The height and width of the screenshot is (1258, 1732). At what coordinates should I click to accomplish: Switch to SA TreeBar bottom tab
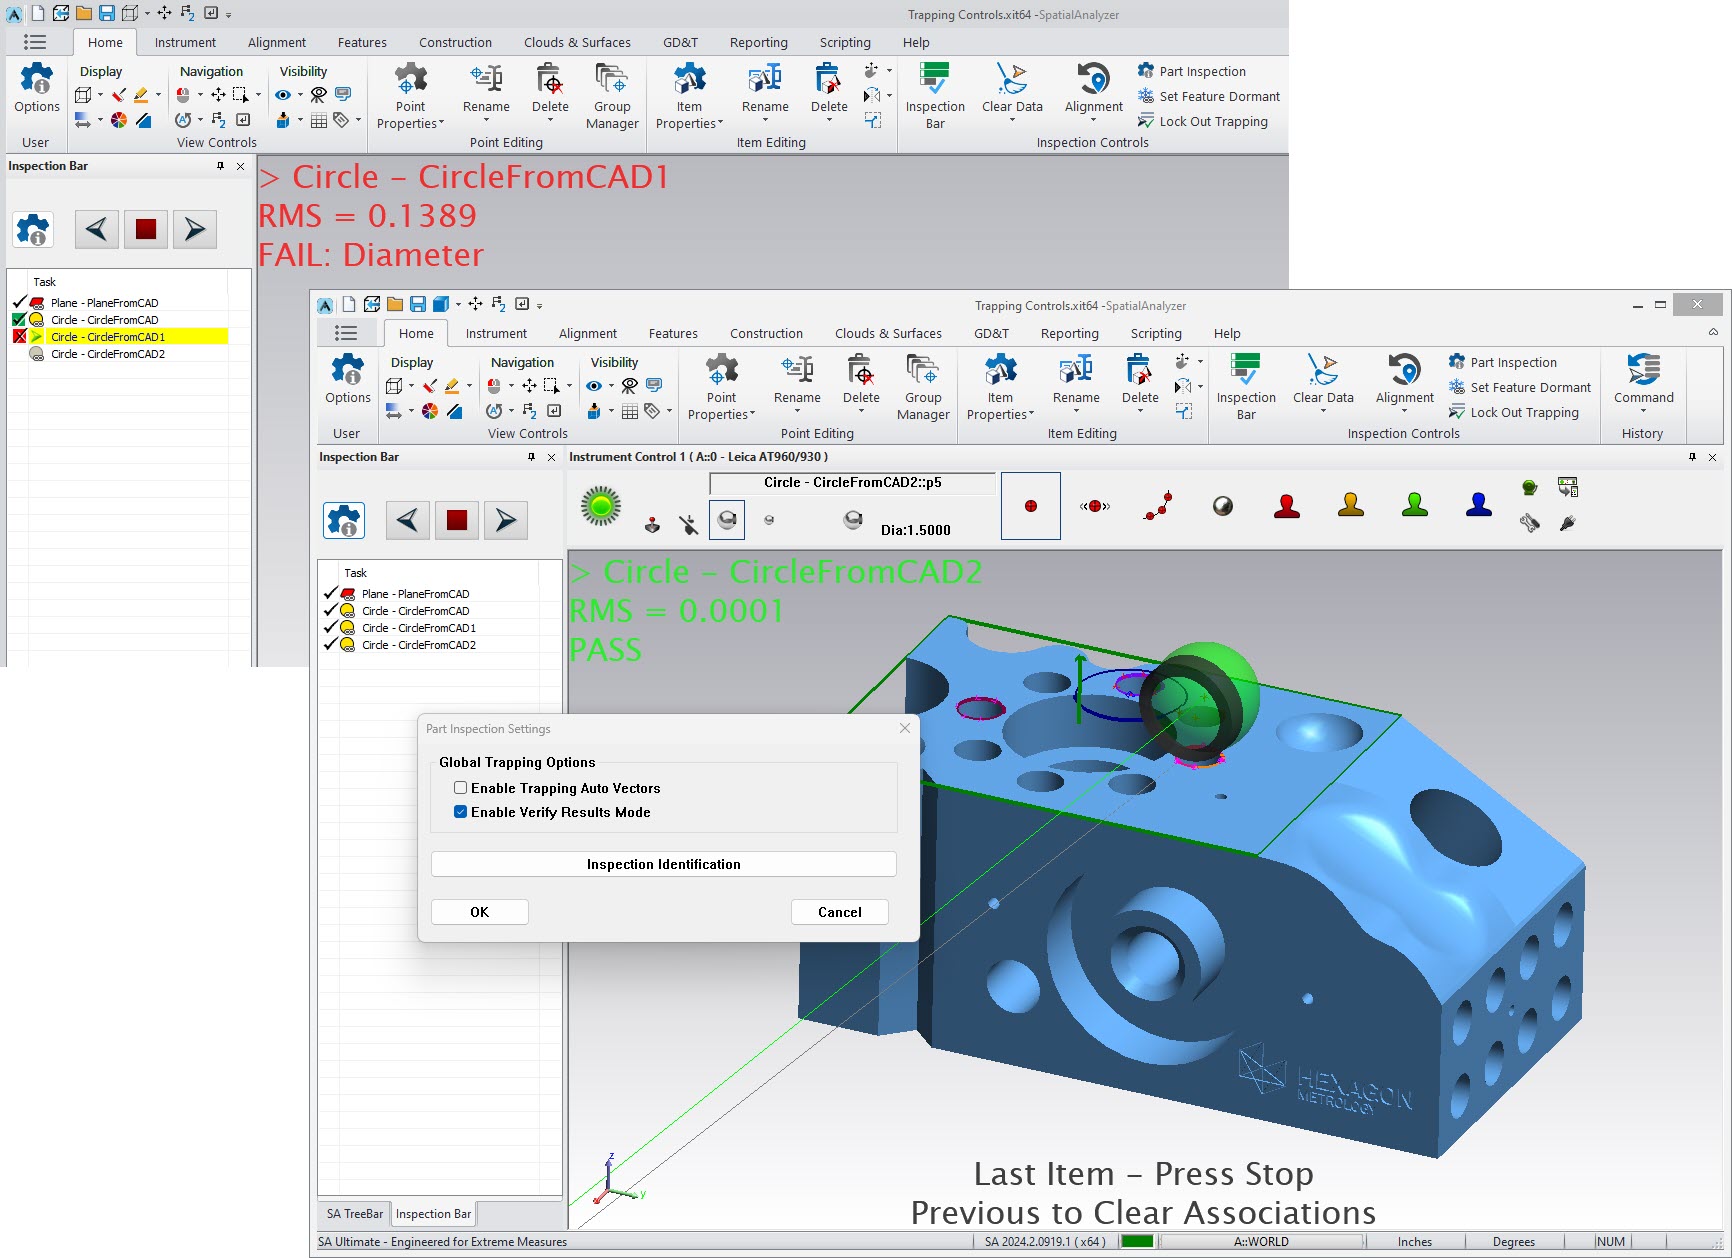[x=354, y=1214]
